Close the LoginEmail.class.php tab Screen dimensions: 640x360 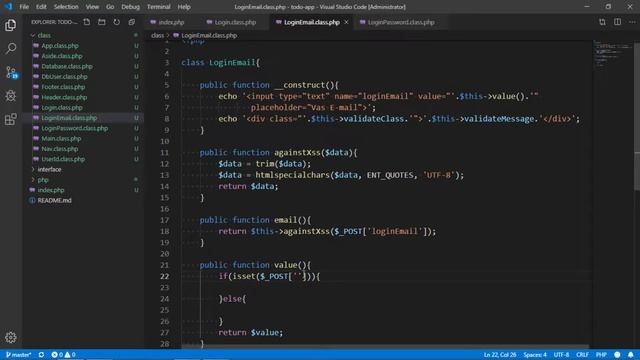click(x=346, y=22)
